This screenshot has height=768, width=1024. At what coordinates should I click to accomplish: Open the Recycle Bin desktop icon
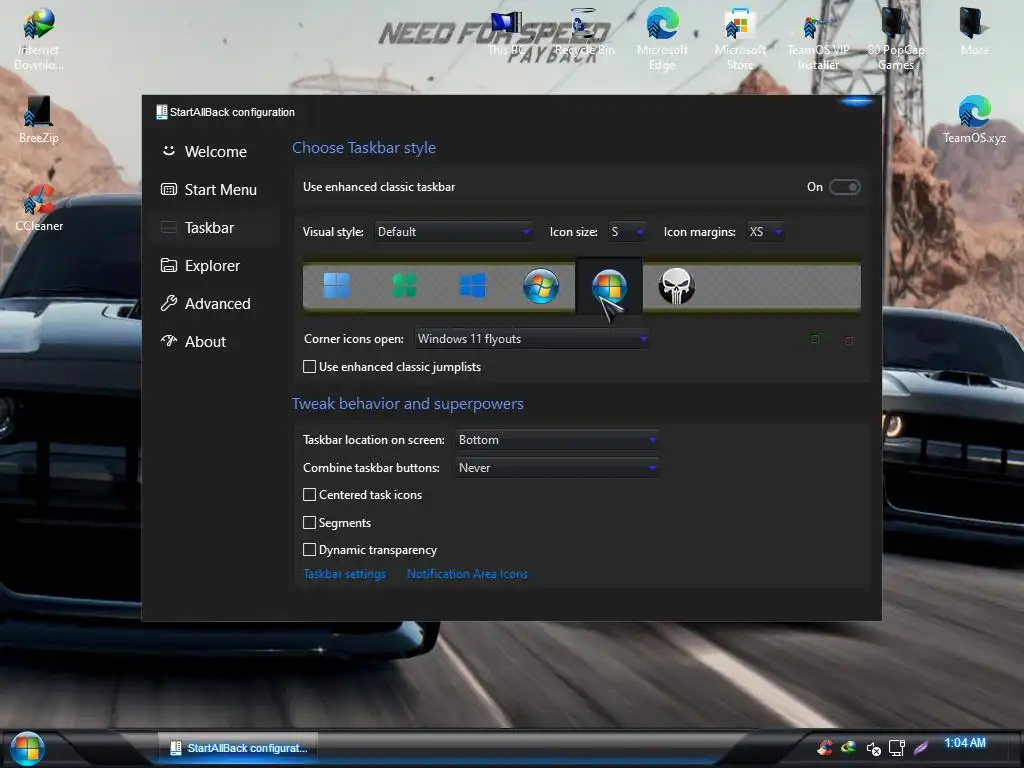coord(584,33)
